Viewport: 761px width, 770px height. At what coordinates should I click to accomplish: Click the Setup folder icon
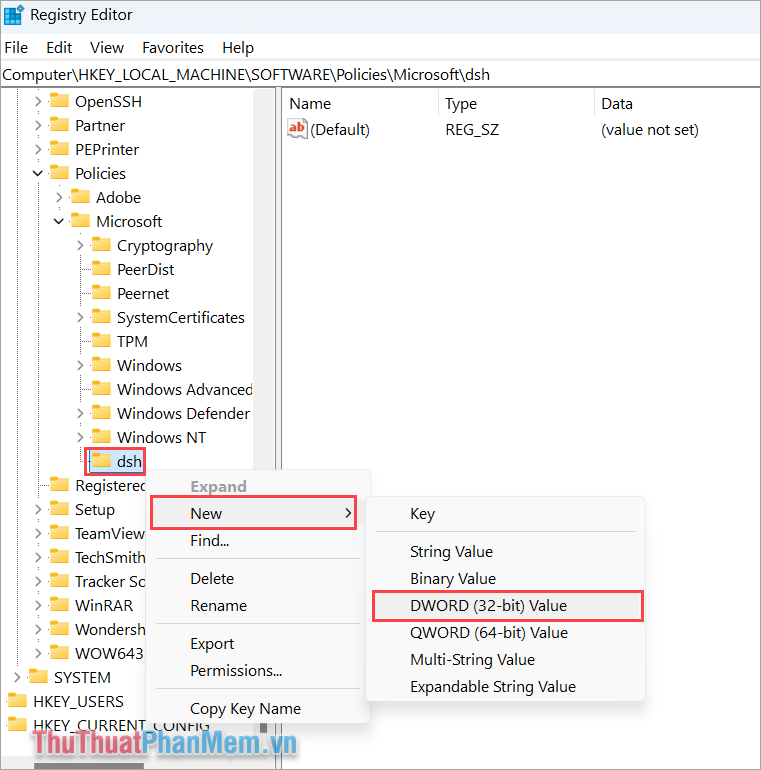coord(59,509)
